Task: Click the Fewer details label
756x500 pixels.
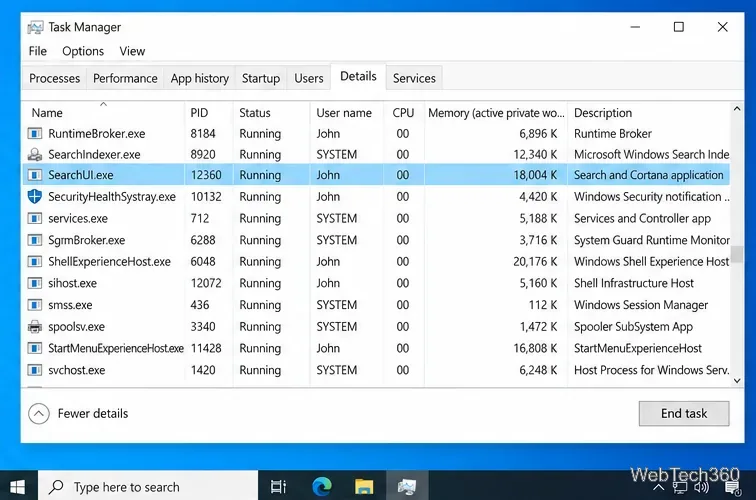Action: coord(93,413)
